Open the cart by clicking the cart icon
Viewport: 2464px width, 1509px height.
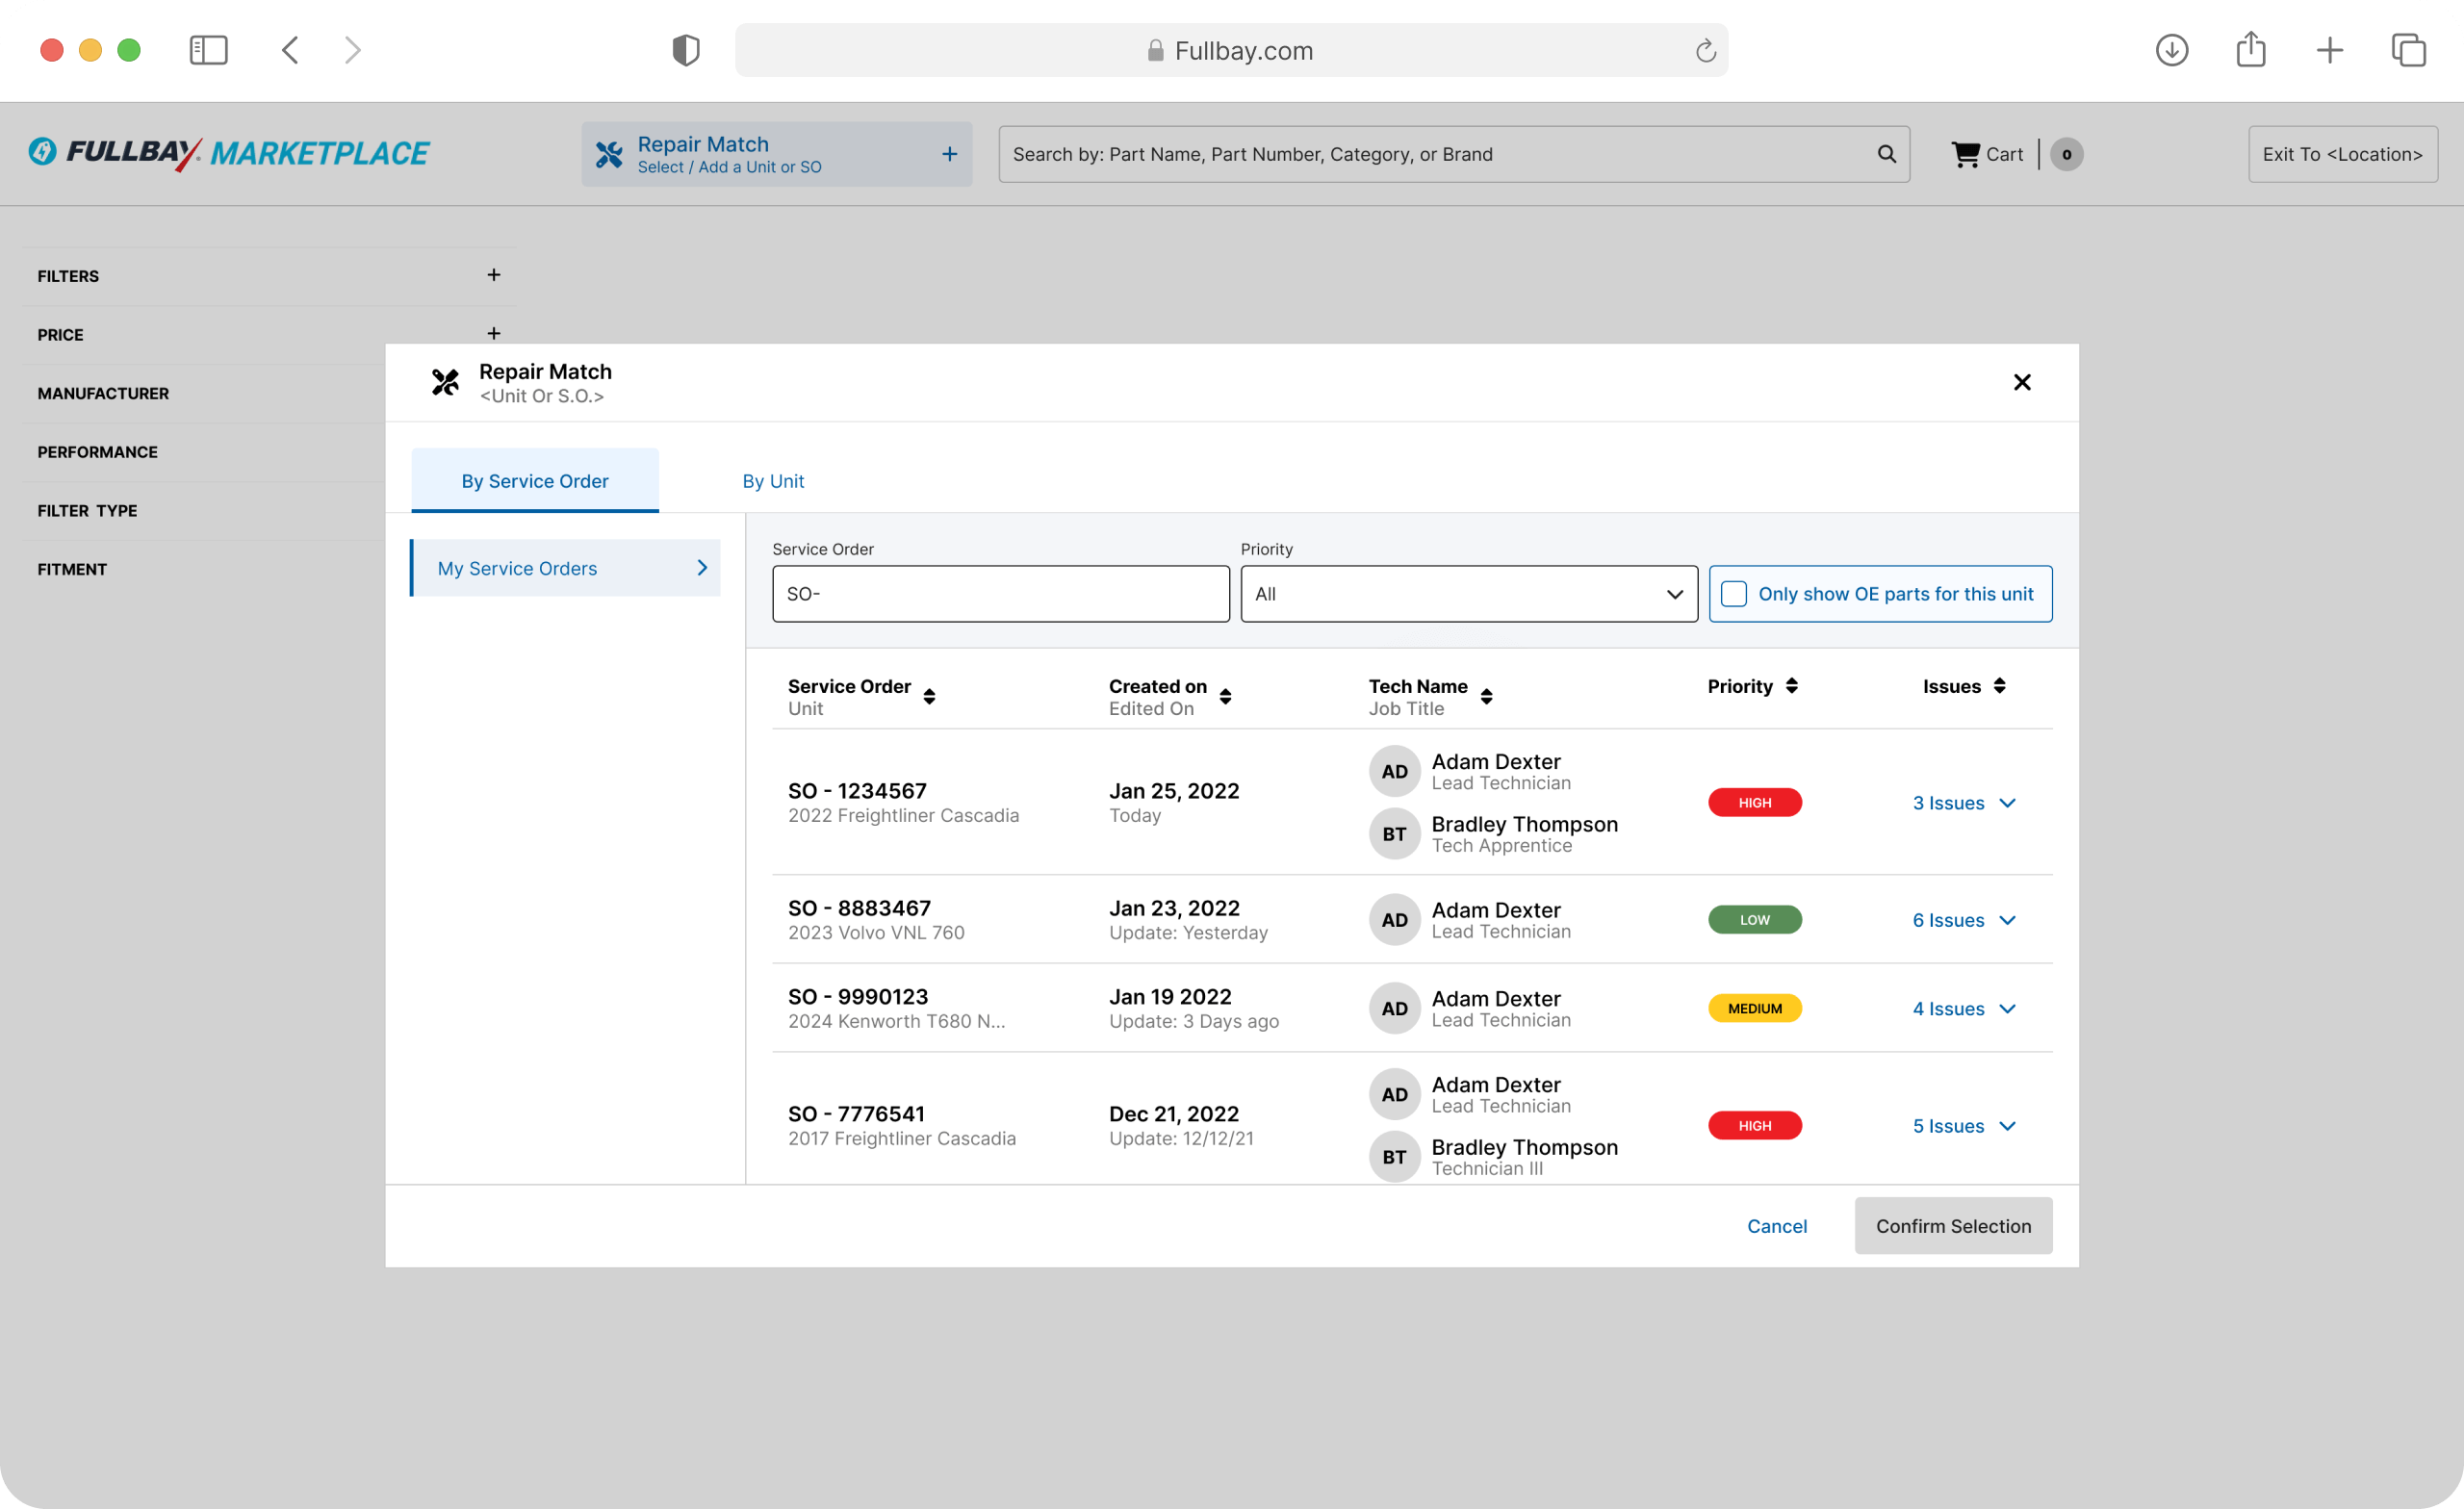point(1966,153)
